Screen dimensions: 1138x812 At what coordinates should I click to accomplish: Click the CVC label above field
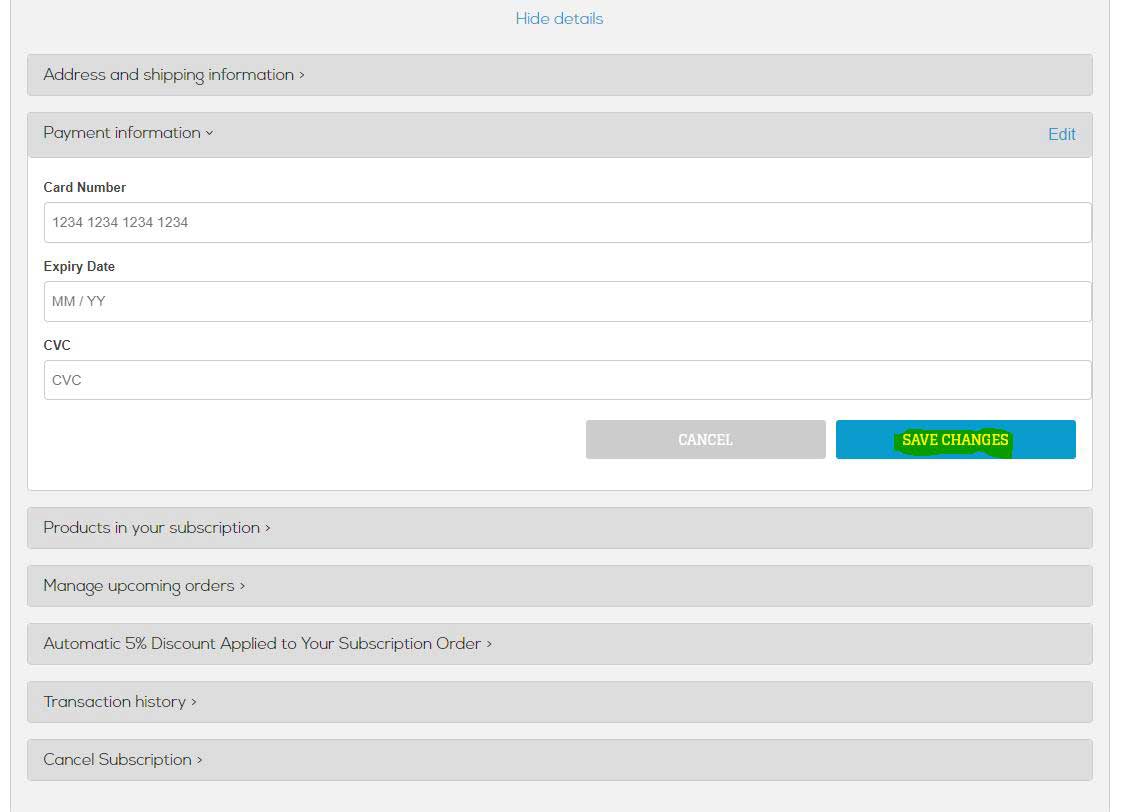click(57, 345)
